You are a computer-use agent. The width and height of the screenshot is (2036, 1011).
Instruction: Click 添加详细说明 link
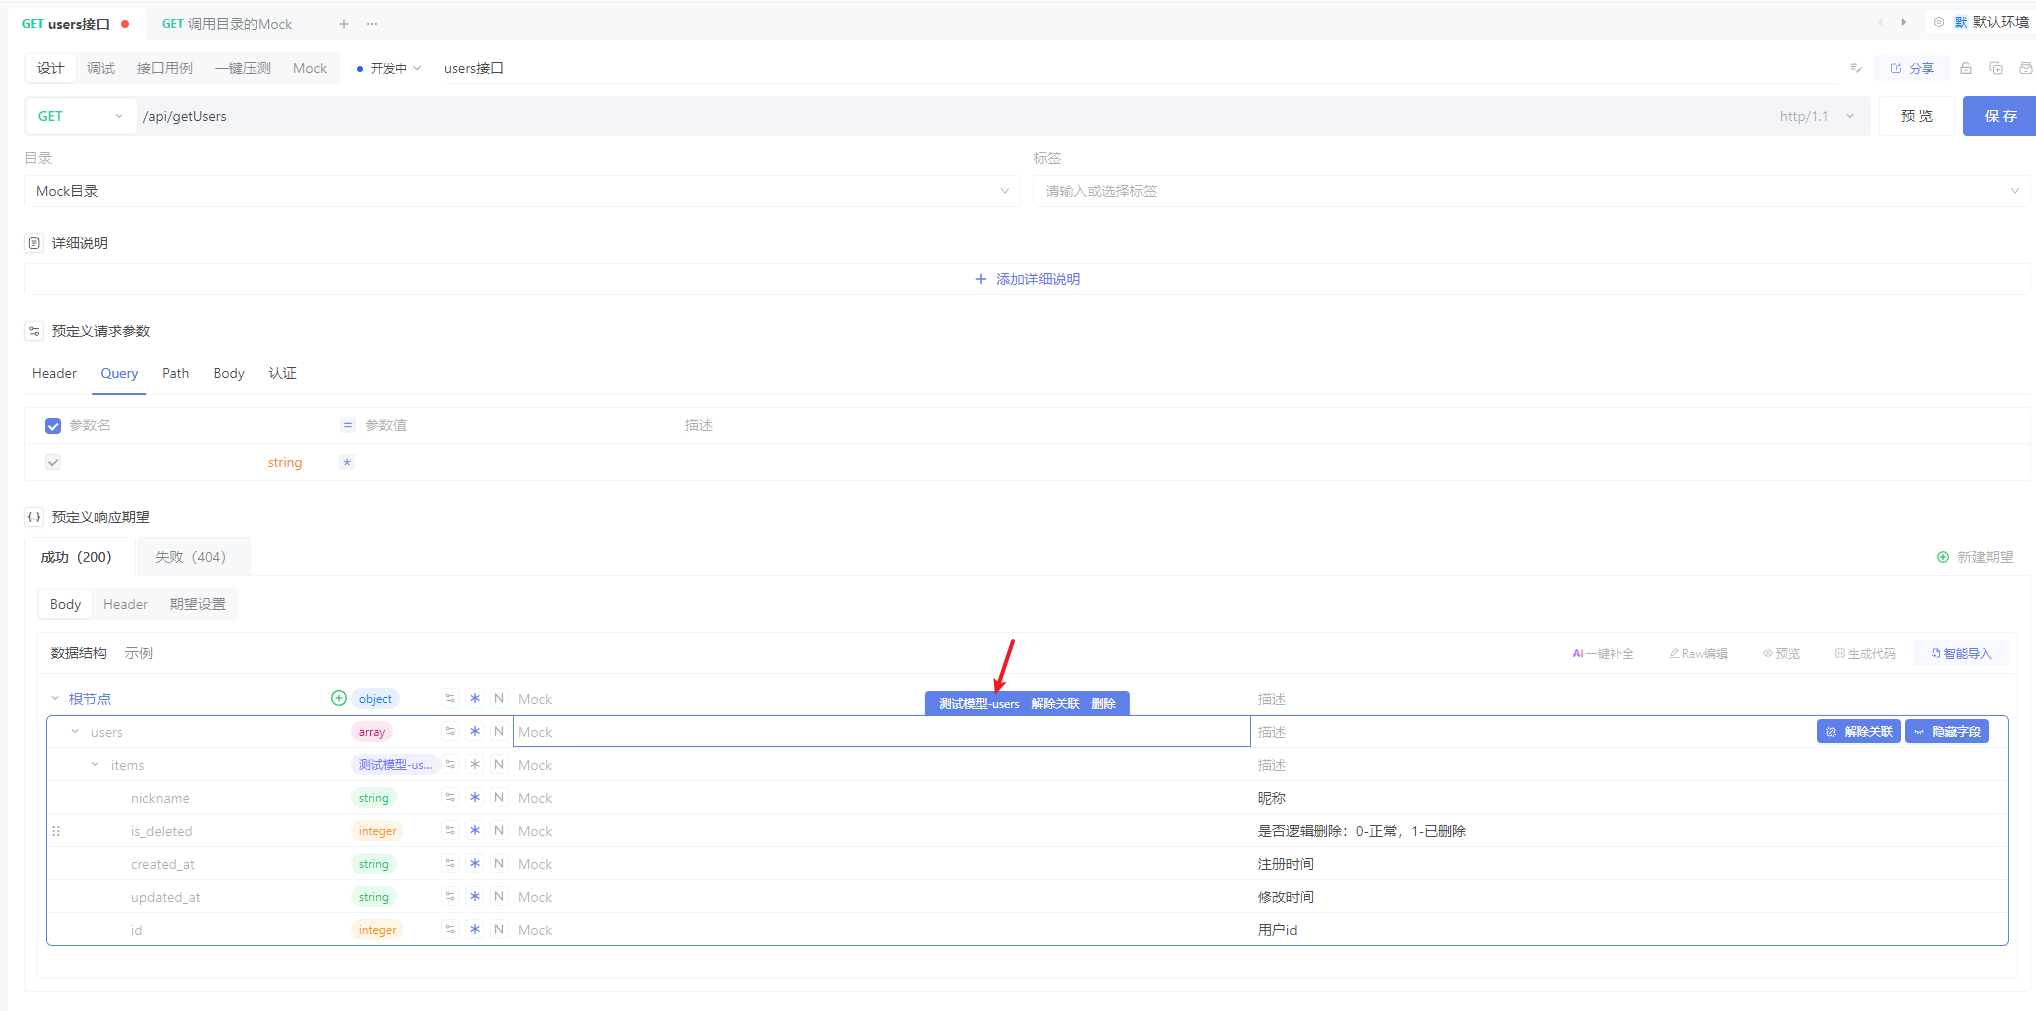pos(1028,279)
